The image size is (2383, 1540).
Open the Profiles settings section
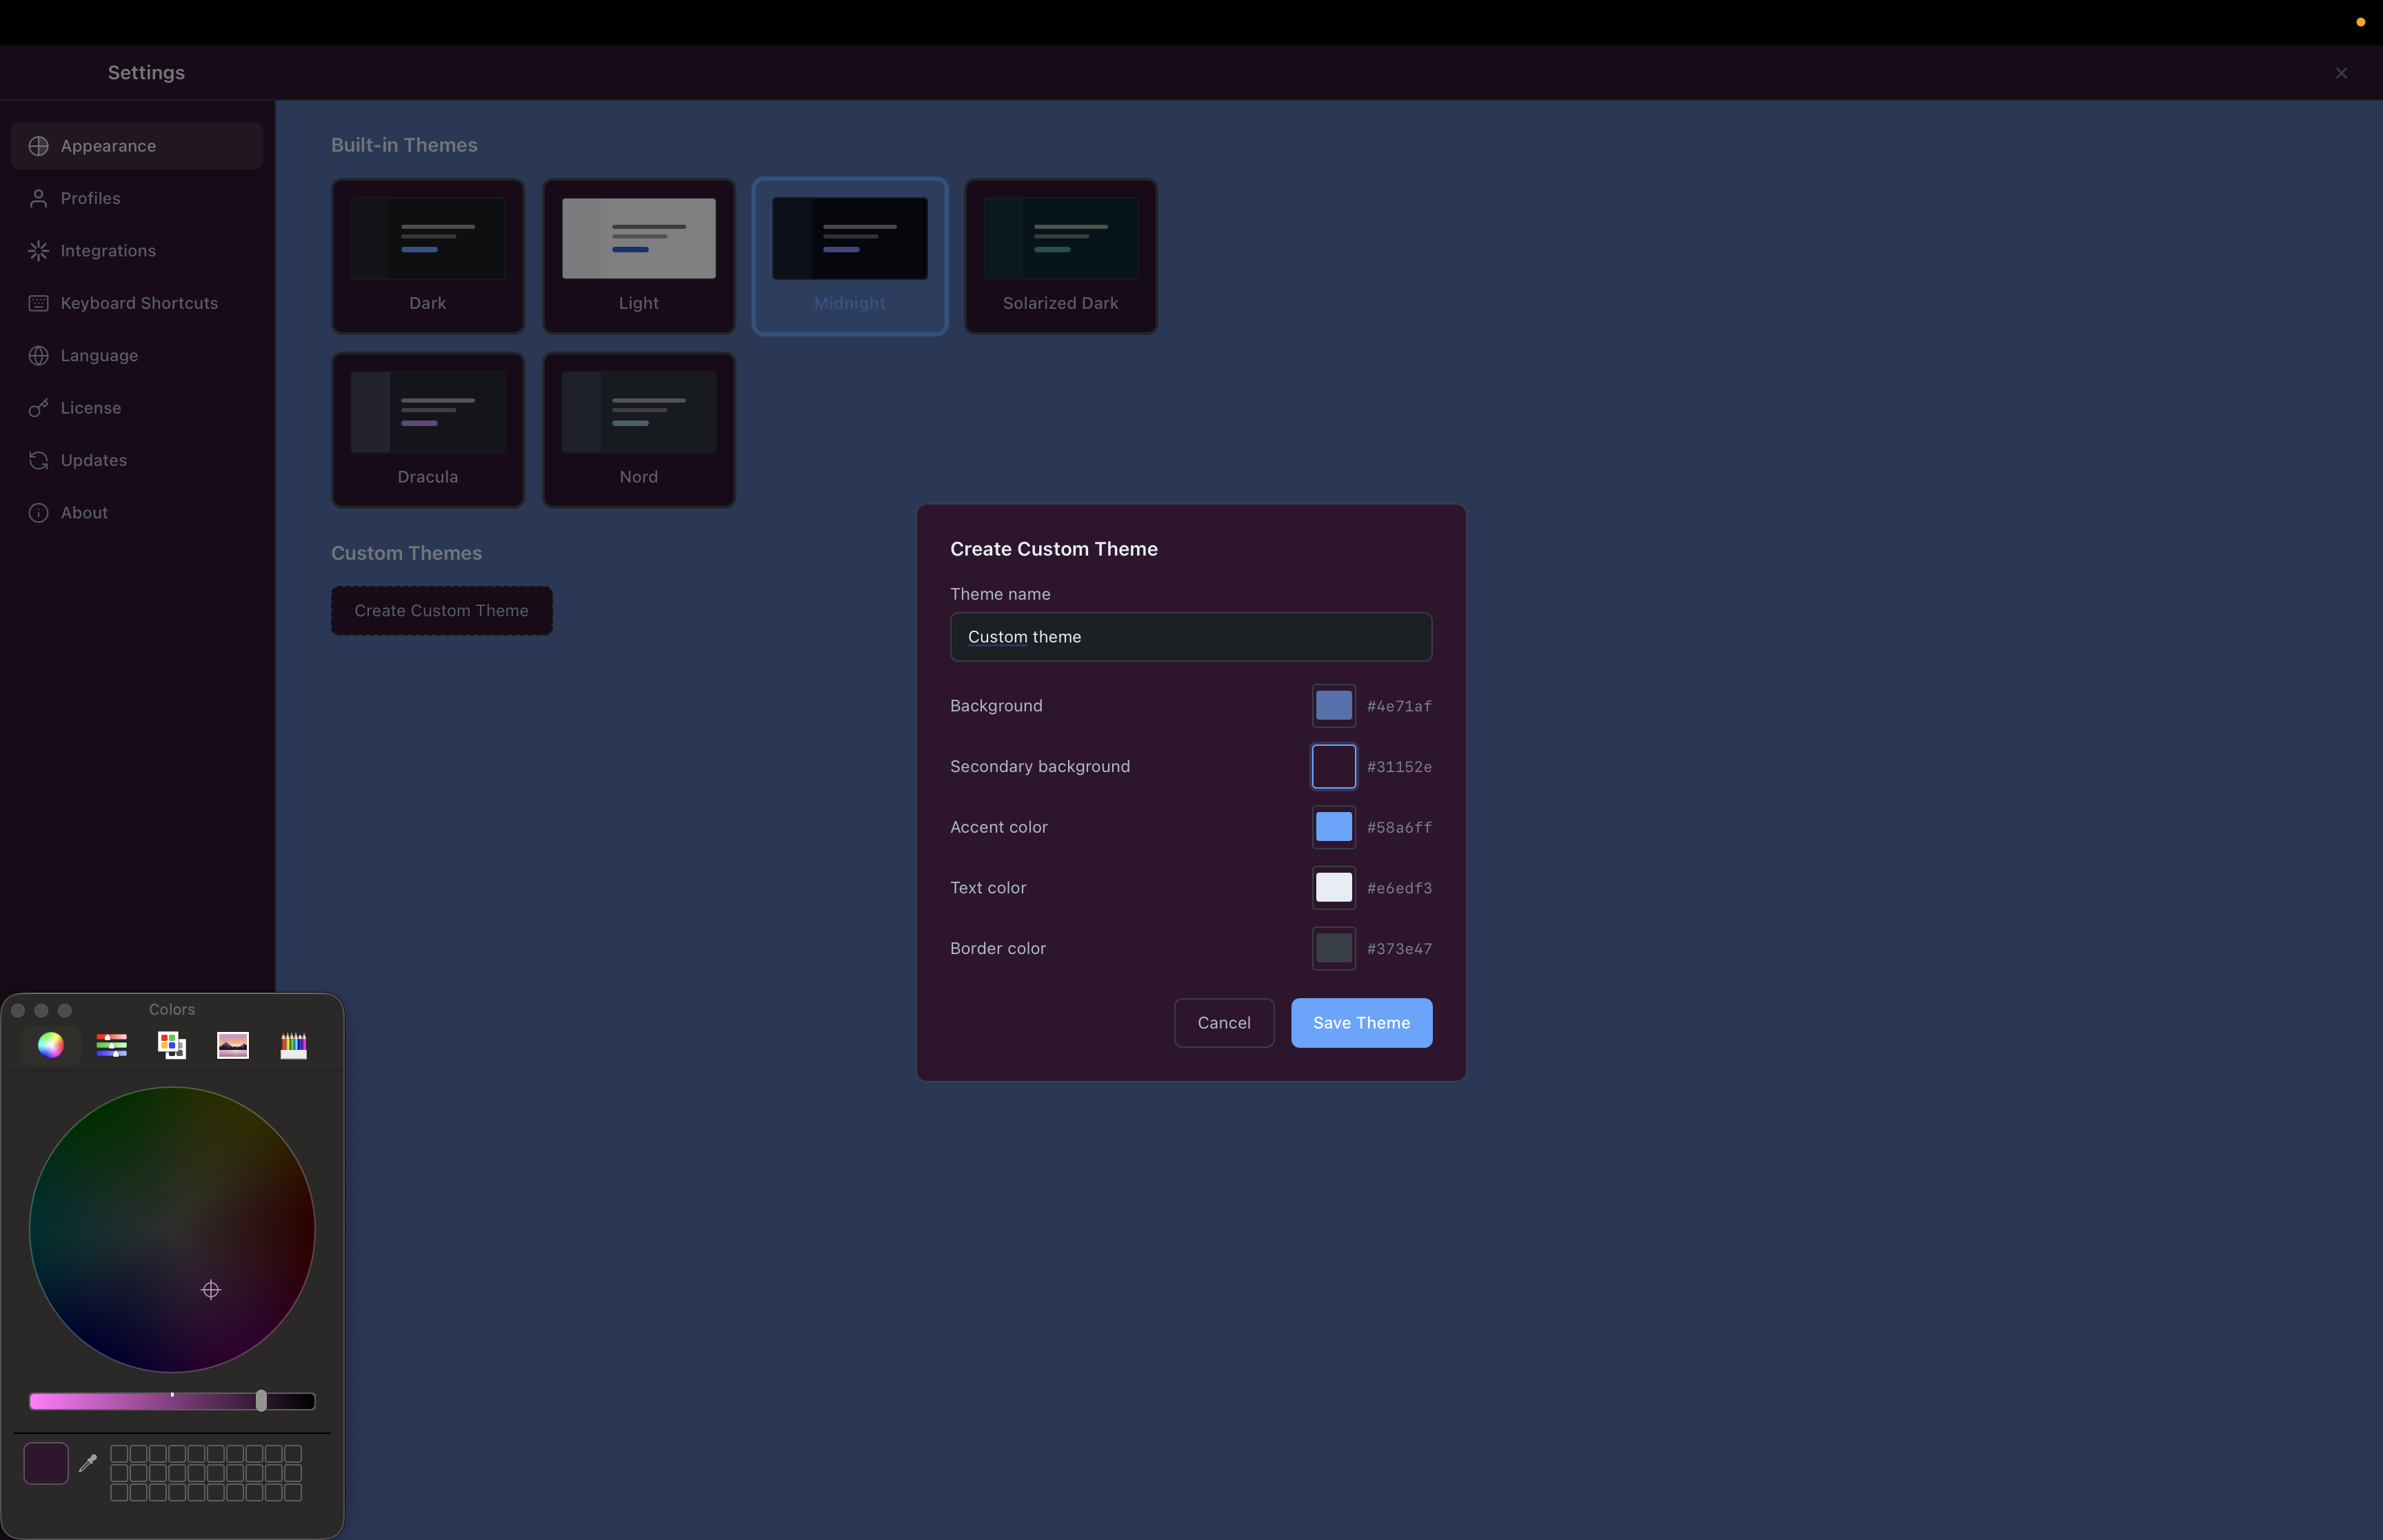137,198
